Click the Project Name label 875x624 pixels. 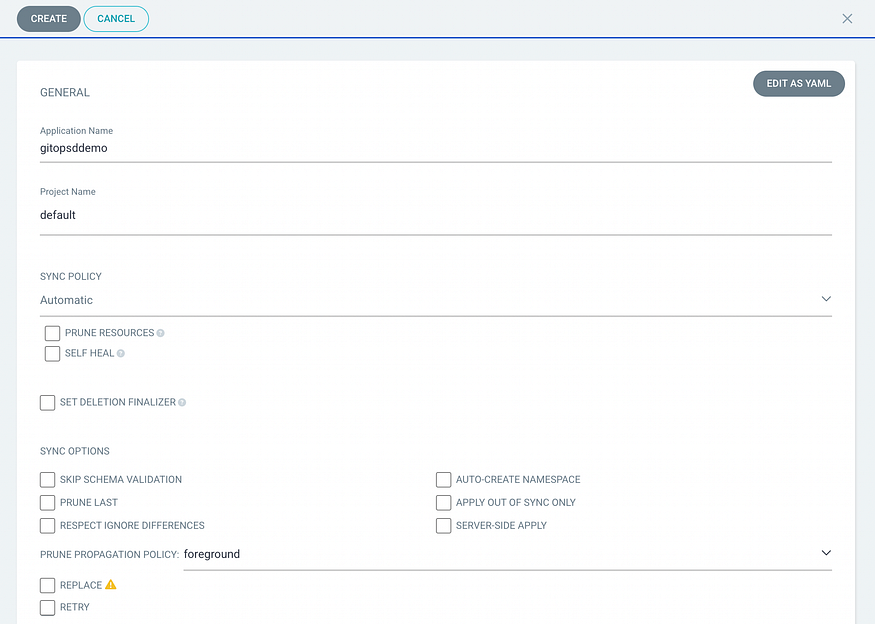coord(68,191)
